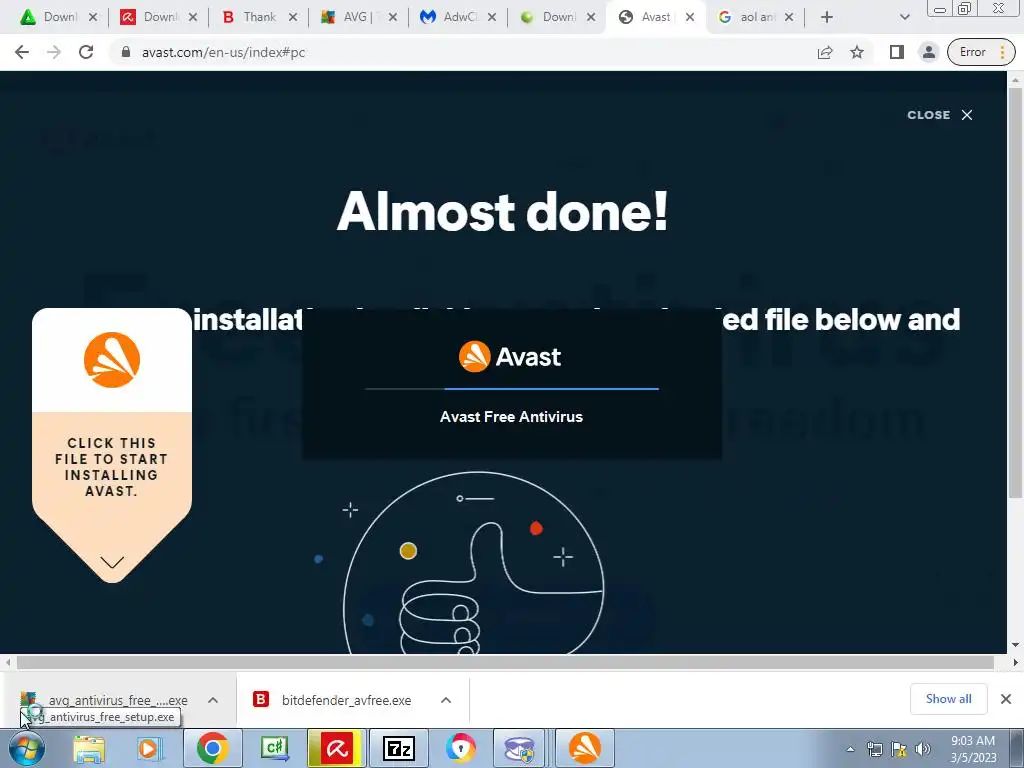Click the volume speaker tray icon
This screenshot has width=1024, height=768.
tap(923, 749)
